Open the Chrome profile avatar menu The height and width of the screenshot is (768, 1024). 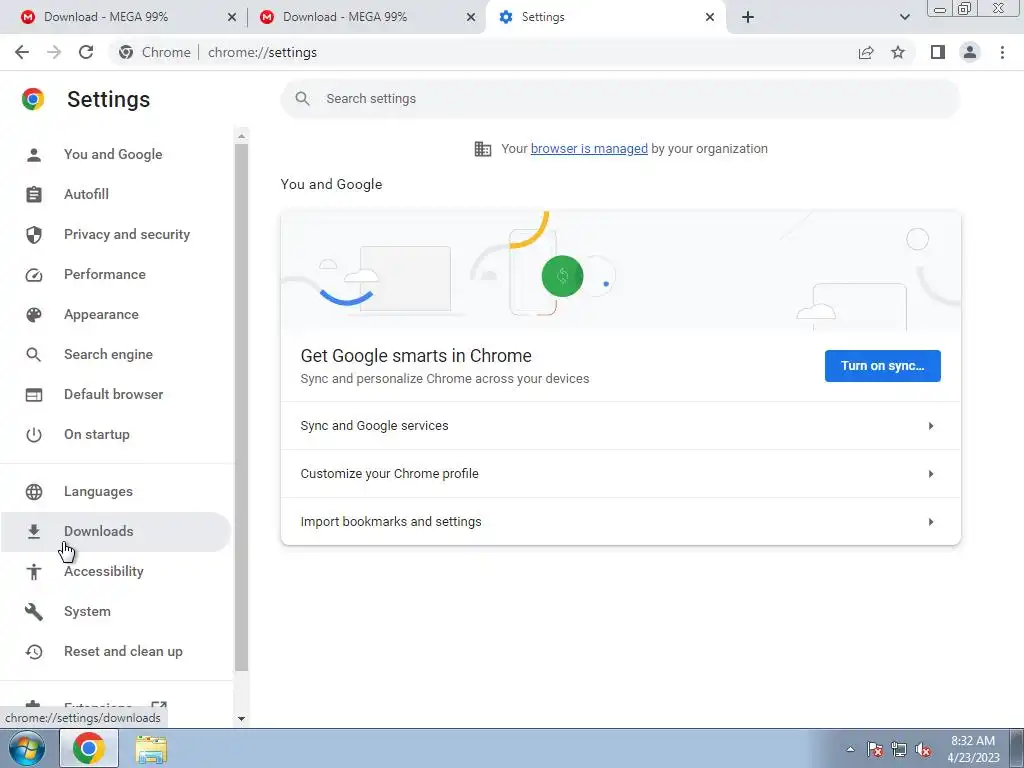(x=970, y=52)
